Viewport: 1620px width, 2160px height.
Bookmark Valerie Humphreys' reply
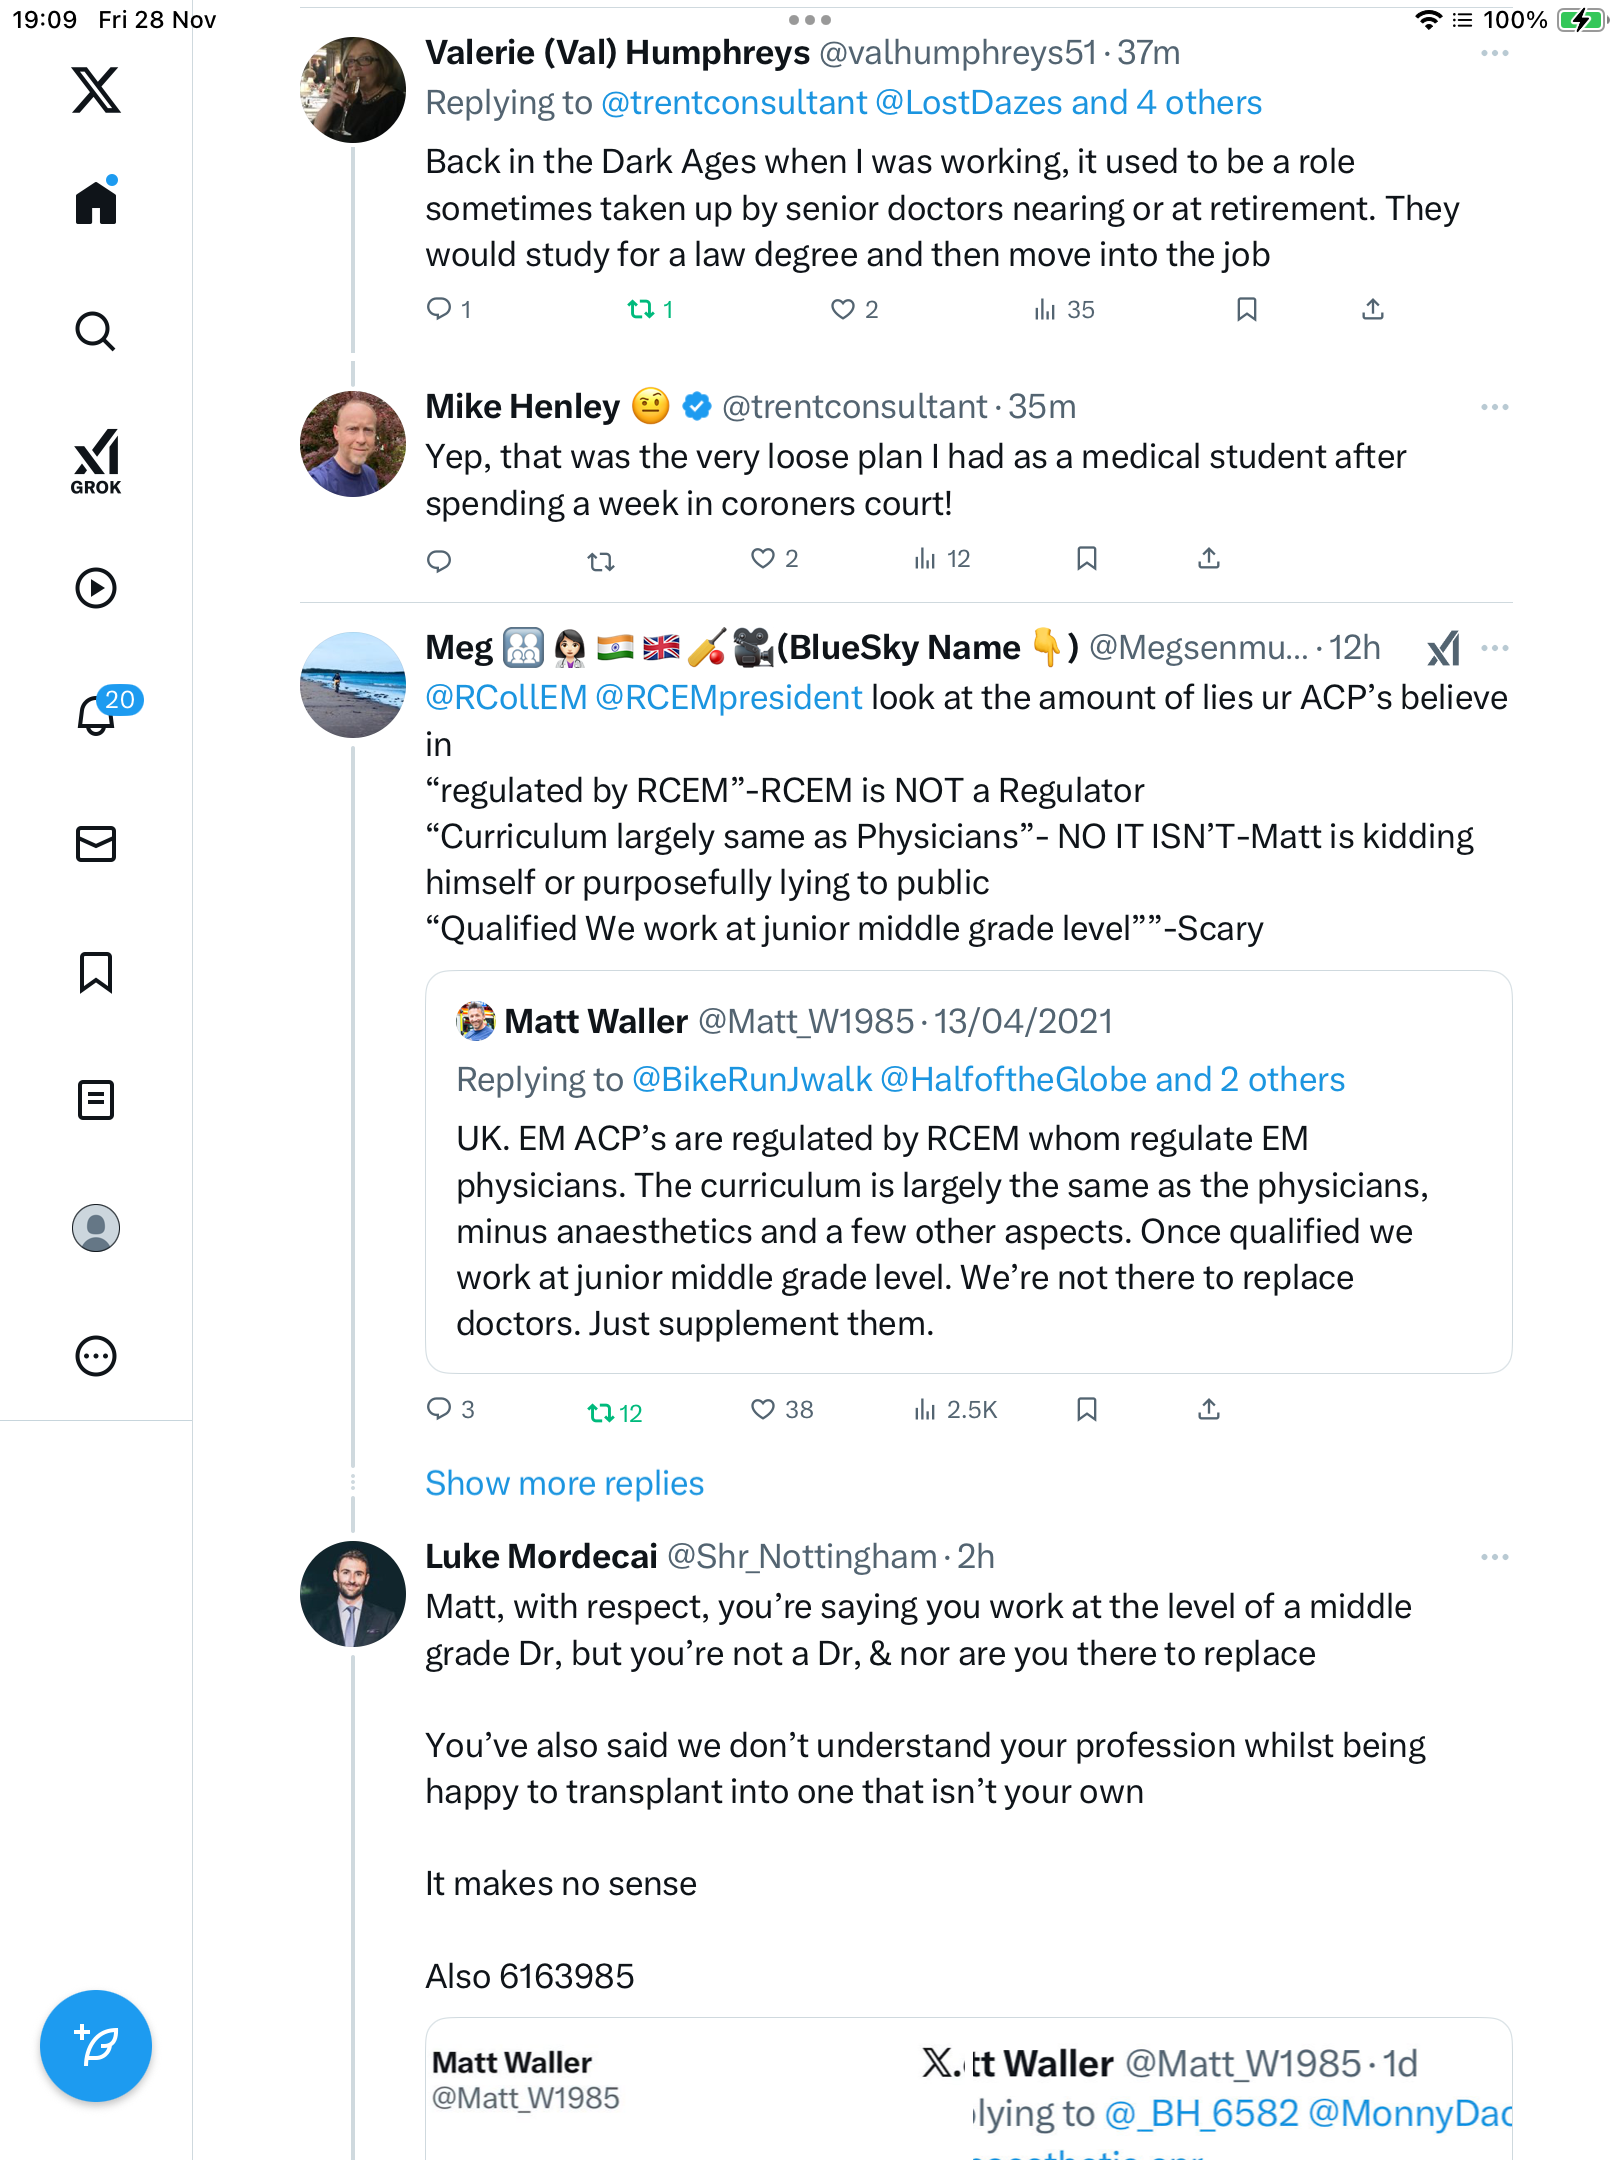[1246, 310]
